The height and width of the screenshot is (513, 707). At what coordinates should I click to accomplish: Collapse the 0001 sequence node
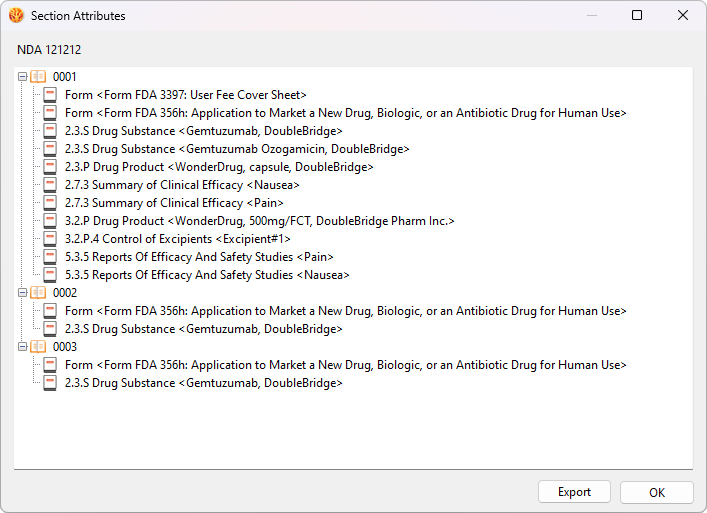(22, 77)
